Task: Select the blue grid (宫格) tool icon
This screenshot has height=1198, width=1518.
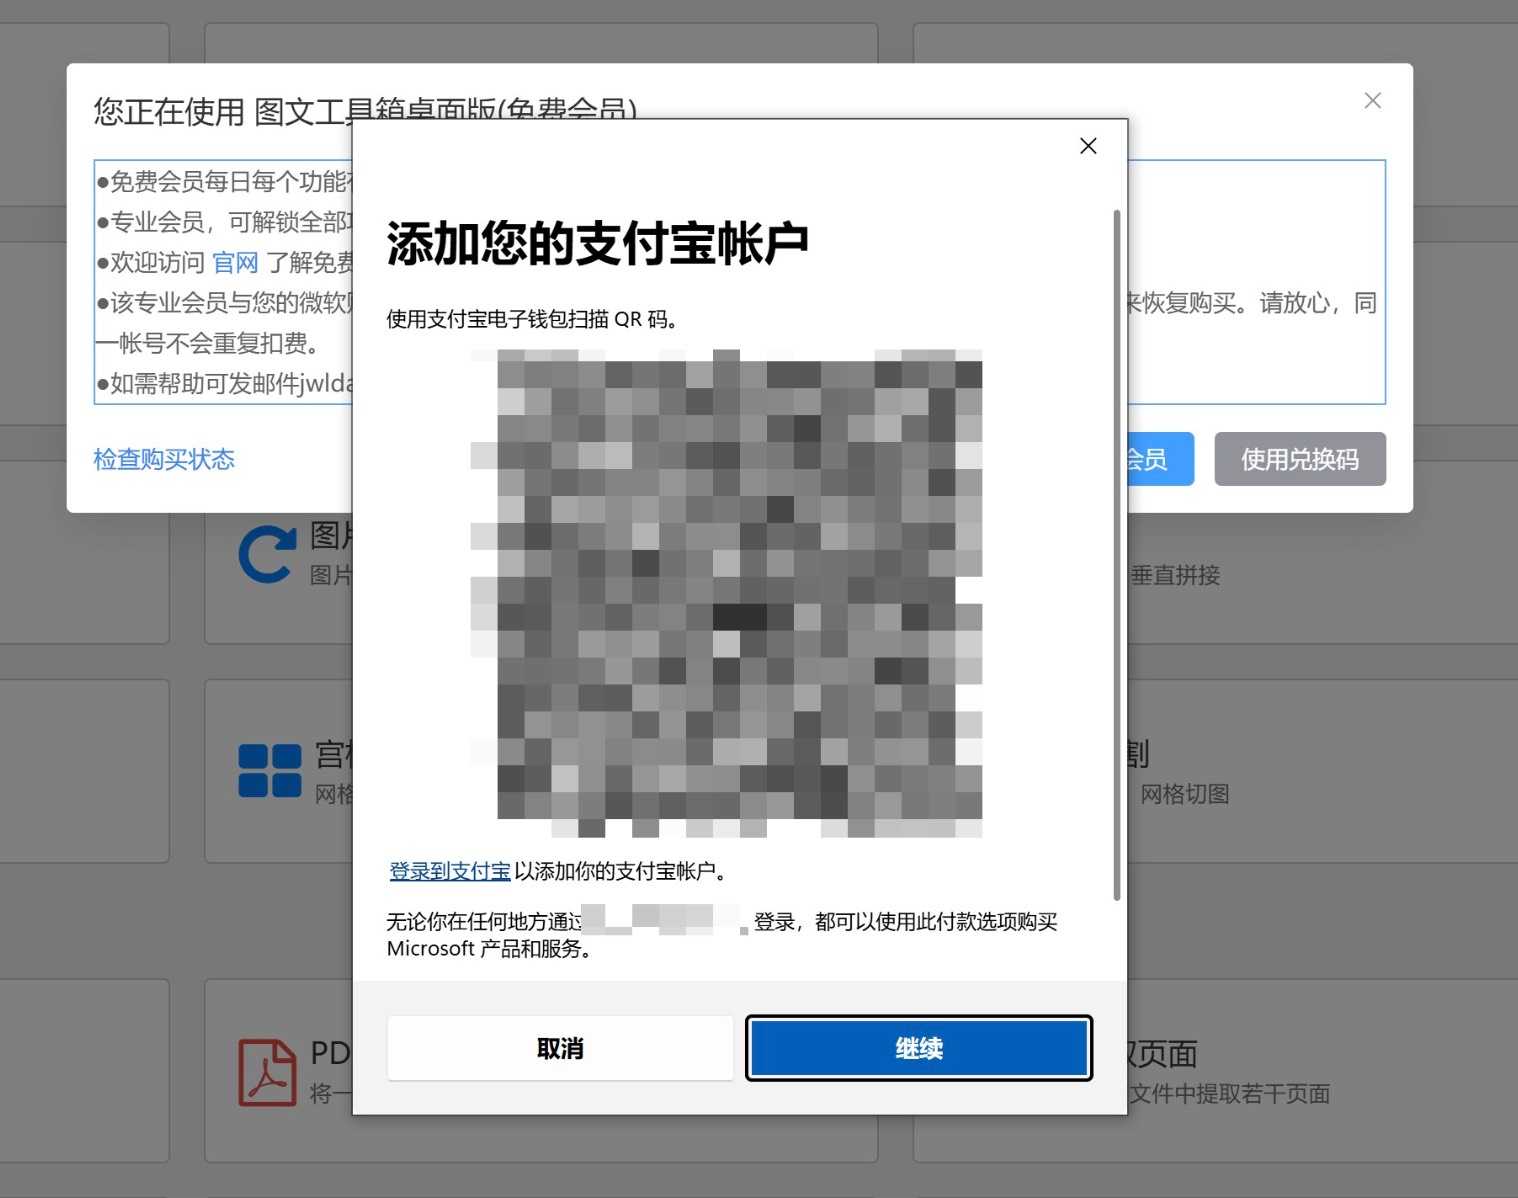Action: tap(269, 768)
